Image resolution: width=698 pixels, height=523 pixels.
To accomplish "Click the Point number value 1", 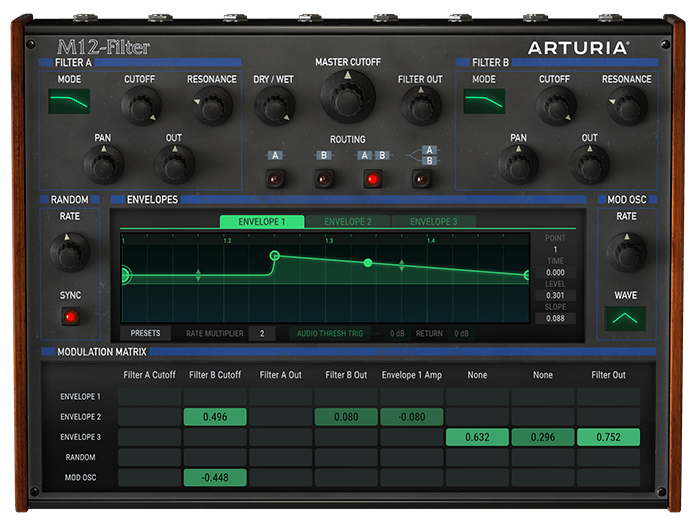I will tap(555, 249).
